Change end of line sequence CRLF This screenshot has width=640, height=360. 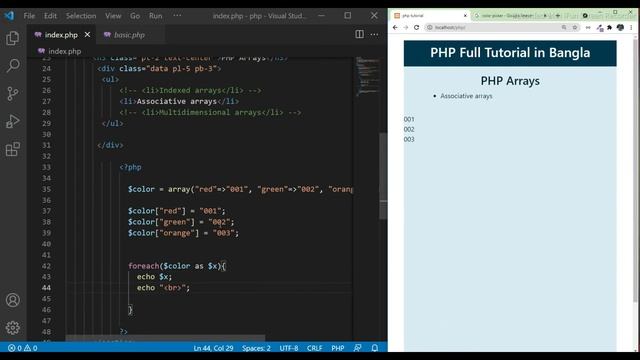(x=314, y=348)
